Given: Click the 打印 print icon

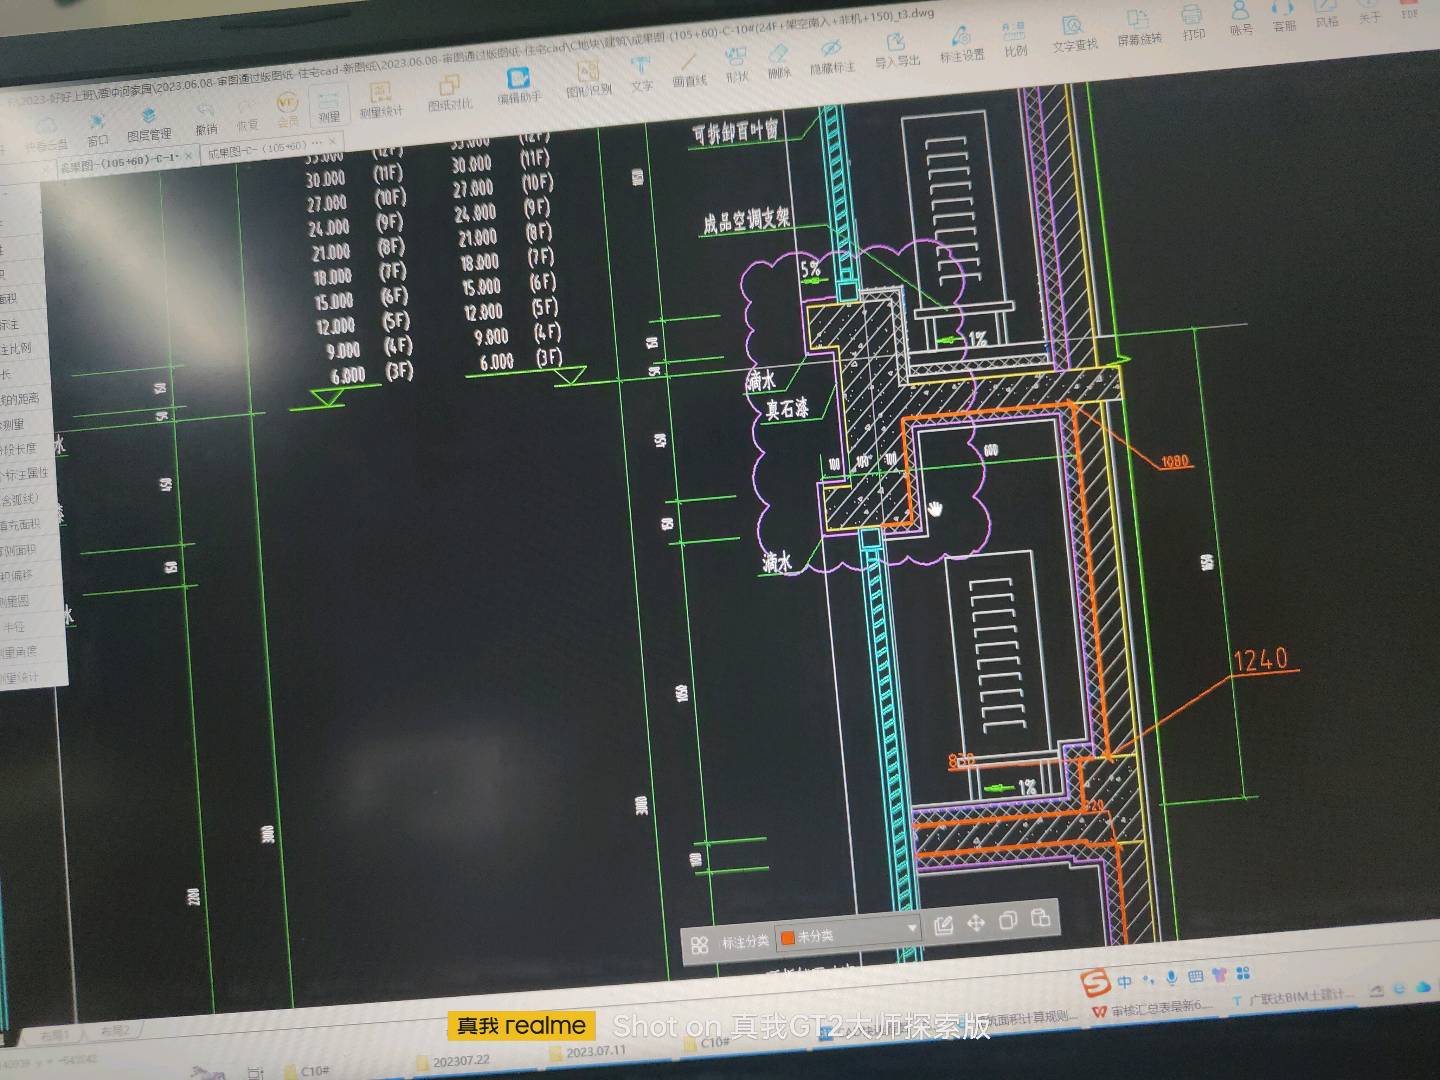Looking at the screenshot, I should pos(1193,23).
